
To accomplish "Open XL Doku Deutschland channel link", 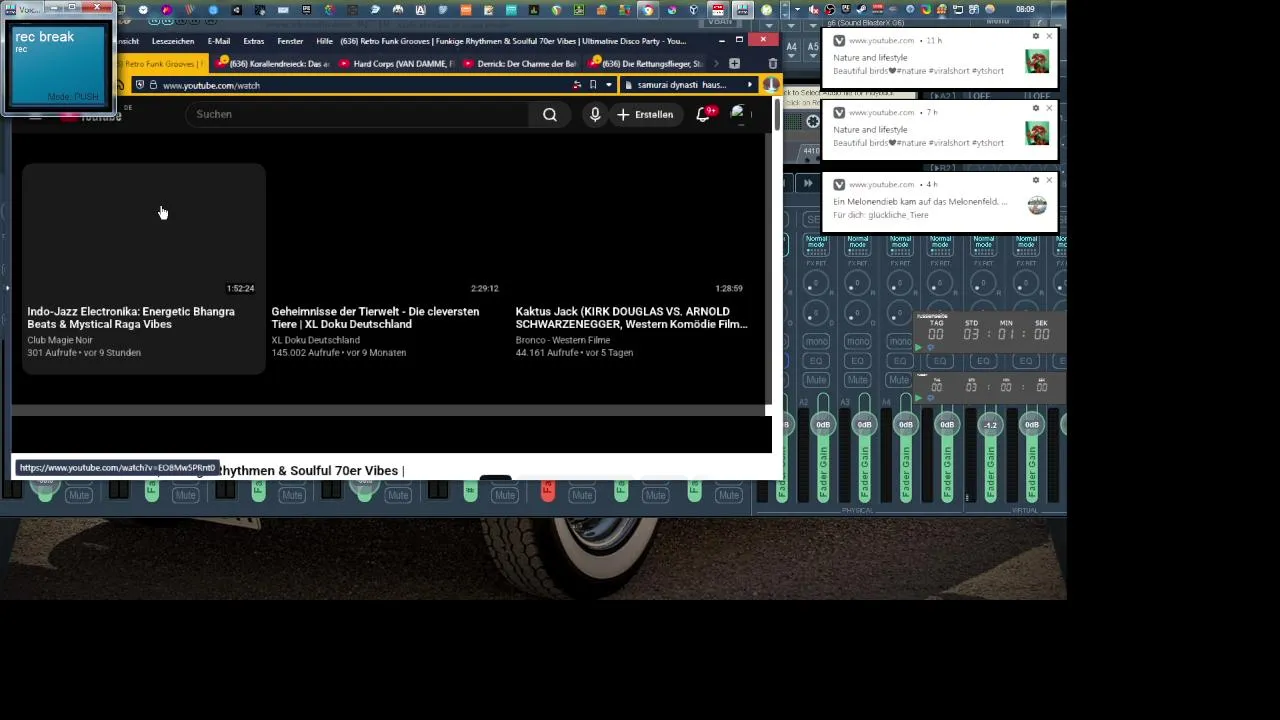I will point(315,340).
